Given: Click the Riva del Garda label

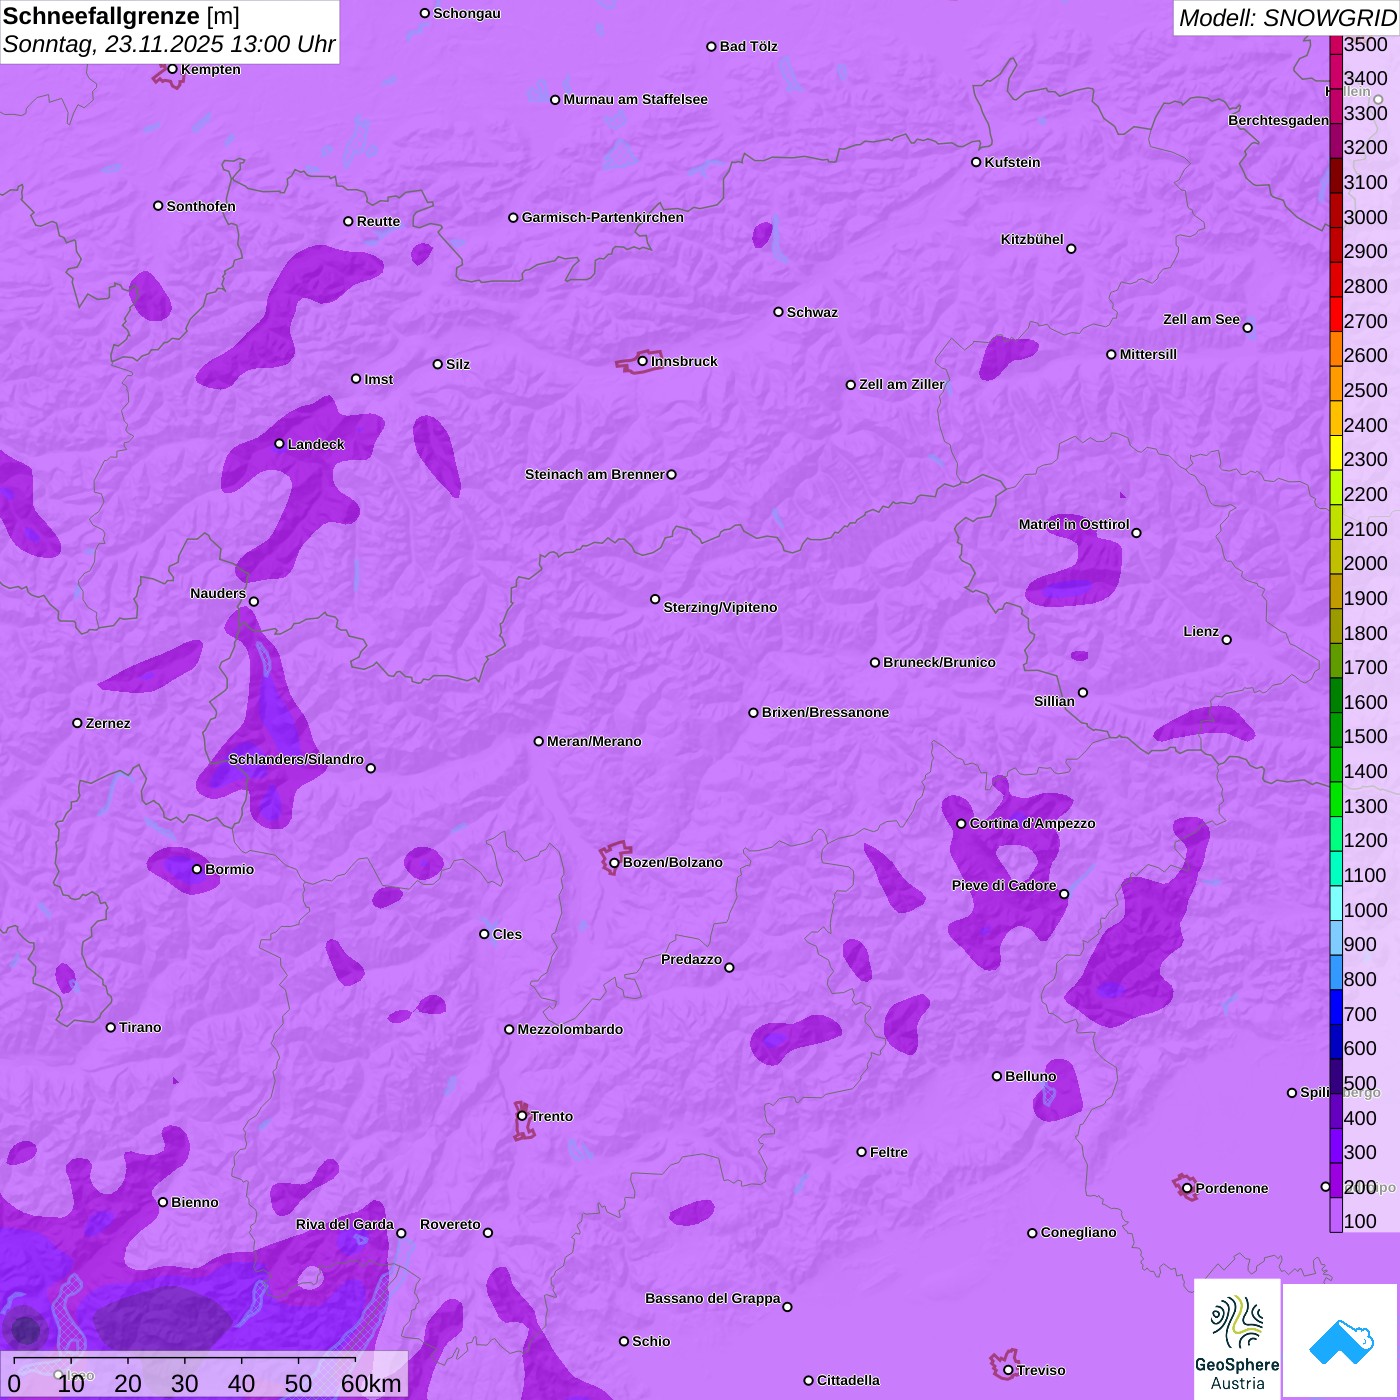Looking at the screenshot, I should pos(345,1224).
